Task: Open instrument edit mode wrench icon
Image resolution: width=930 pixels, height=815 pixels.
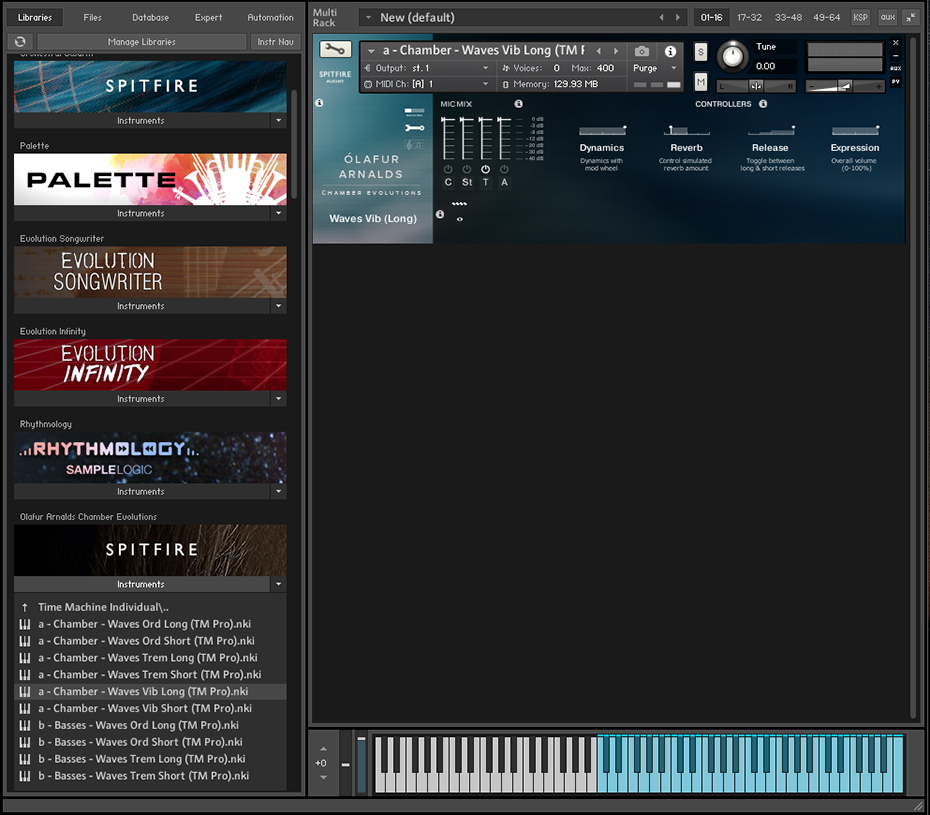Action: [x=335, y=49]
